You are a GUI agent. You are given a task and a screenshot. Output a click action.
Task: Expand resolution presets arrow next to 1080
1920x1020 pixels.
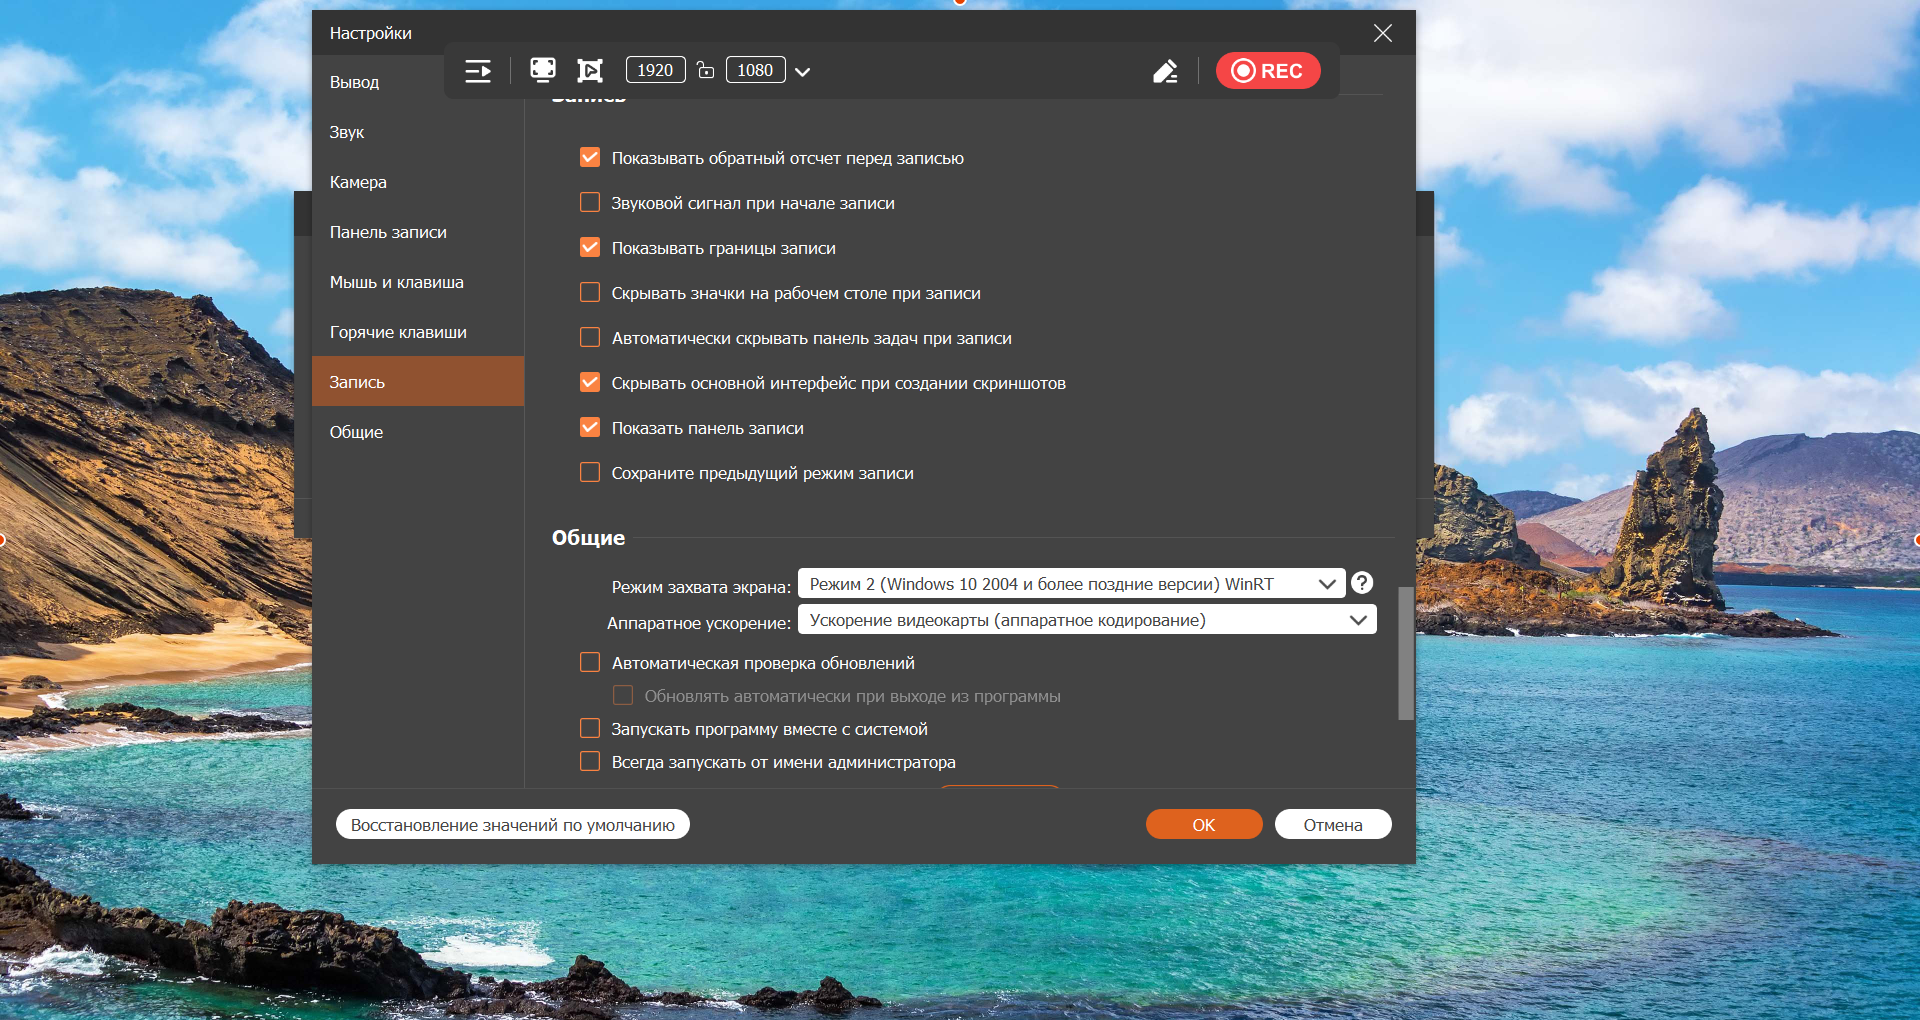coord(802,71)
